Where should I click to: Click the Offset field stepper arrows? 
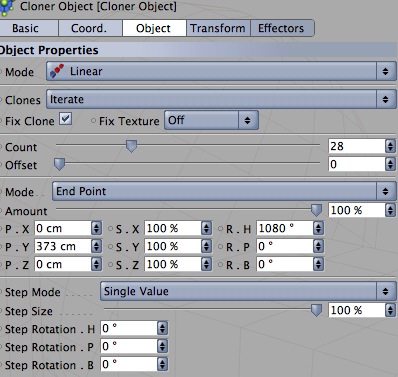pos(390,164)
